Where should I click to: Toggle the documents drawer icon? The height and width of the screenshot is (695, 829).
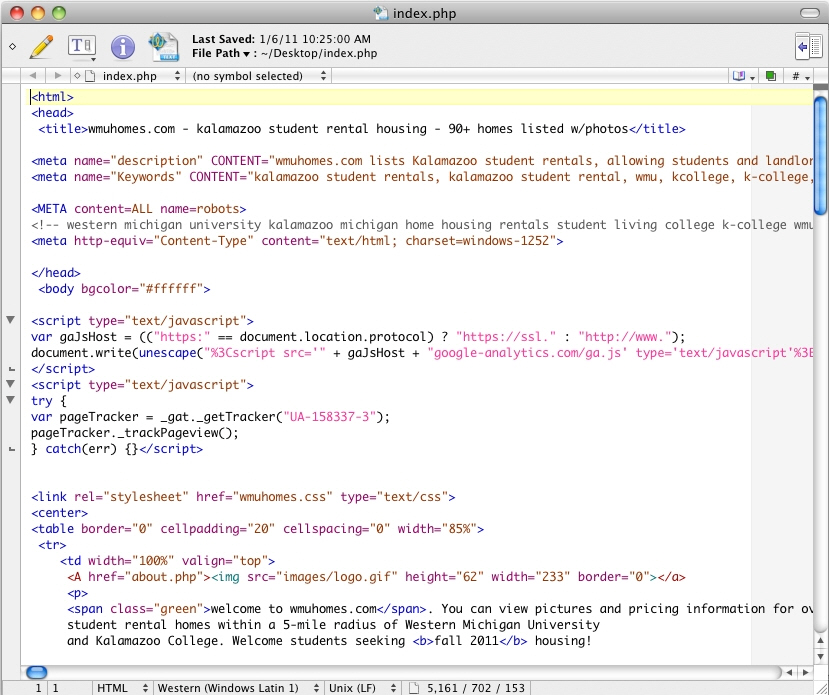(806, 46)
